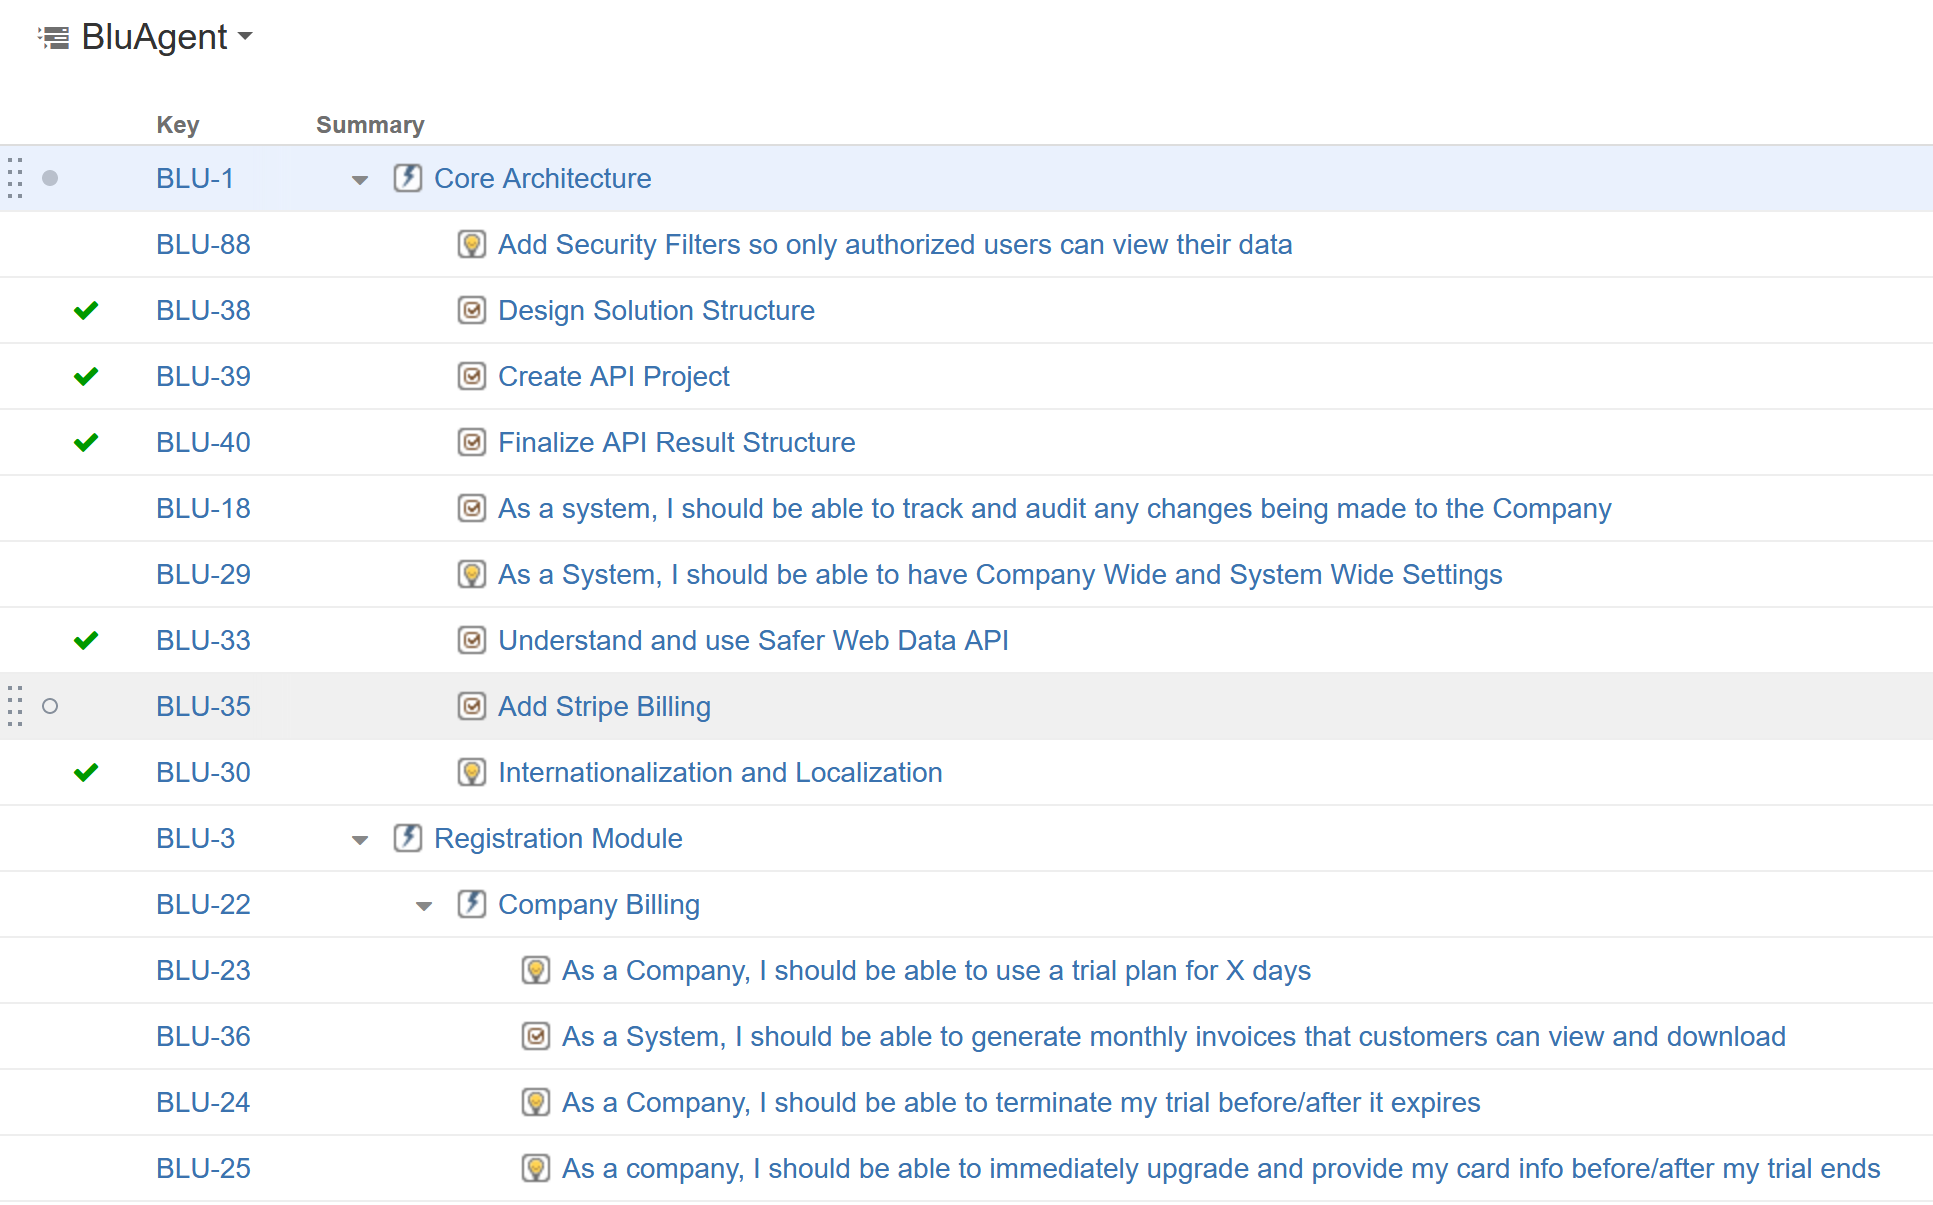Viewport: 1933px width, 1205px height.
Task: Click the bulb icon for Internationalization and Localization
Action: 471,772
